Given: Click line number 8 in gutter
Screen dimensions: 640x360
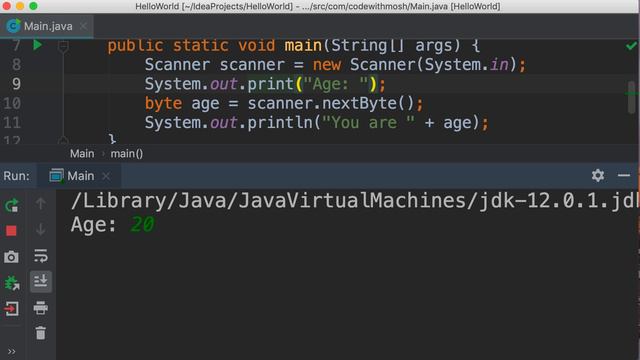Looking at the screenshot, I should click(16, 64).
